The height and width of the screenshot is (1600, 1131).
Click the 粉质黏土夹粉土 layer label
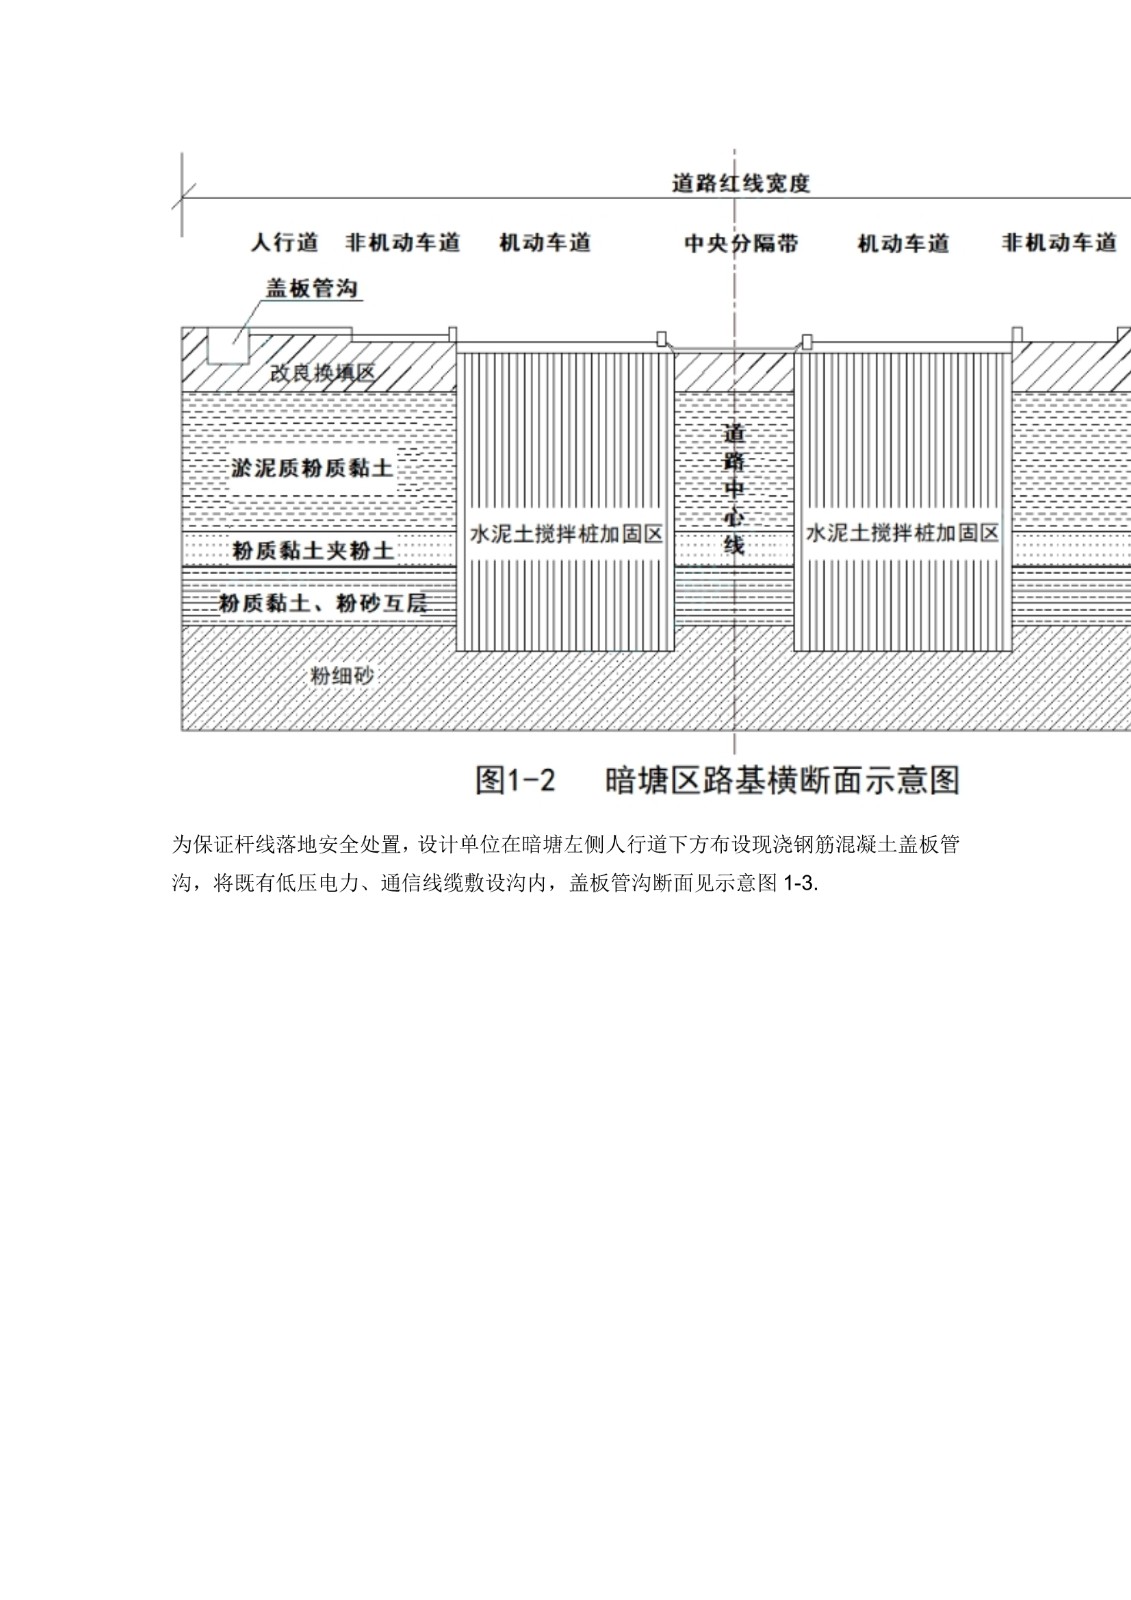tap(313, 551)
